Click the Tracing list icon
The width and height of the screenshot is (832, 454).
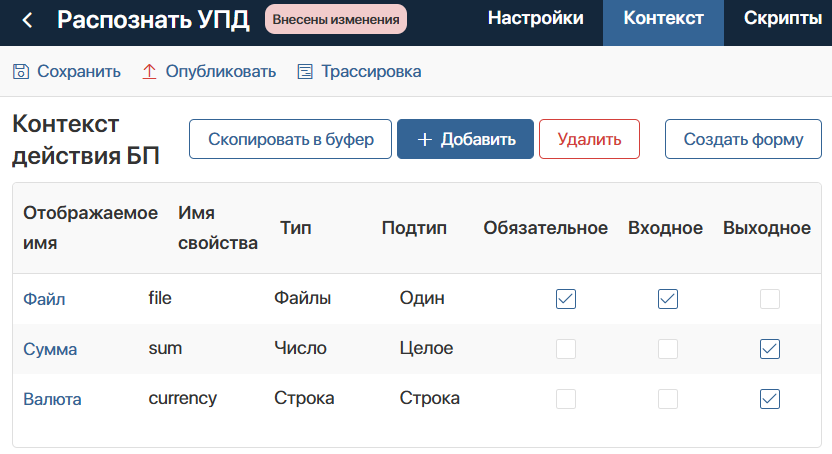pyautogui.click(x=305, y=72)
